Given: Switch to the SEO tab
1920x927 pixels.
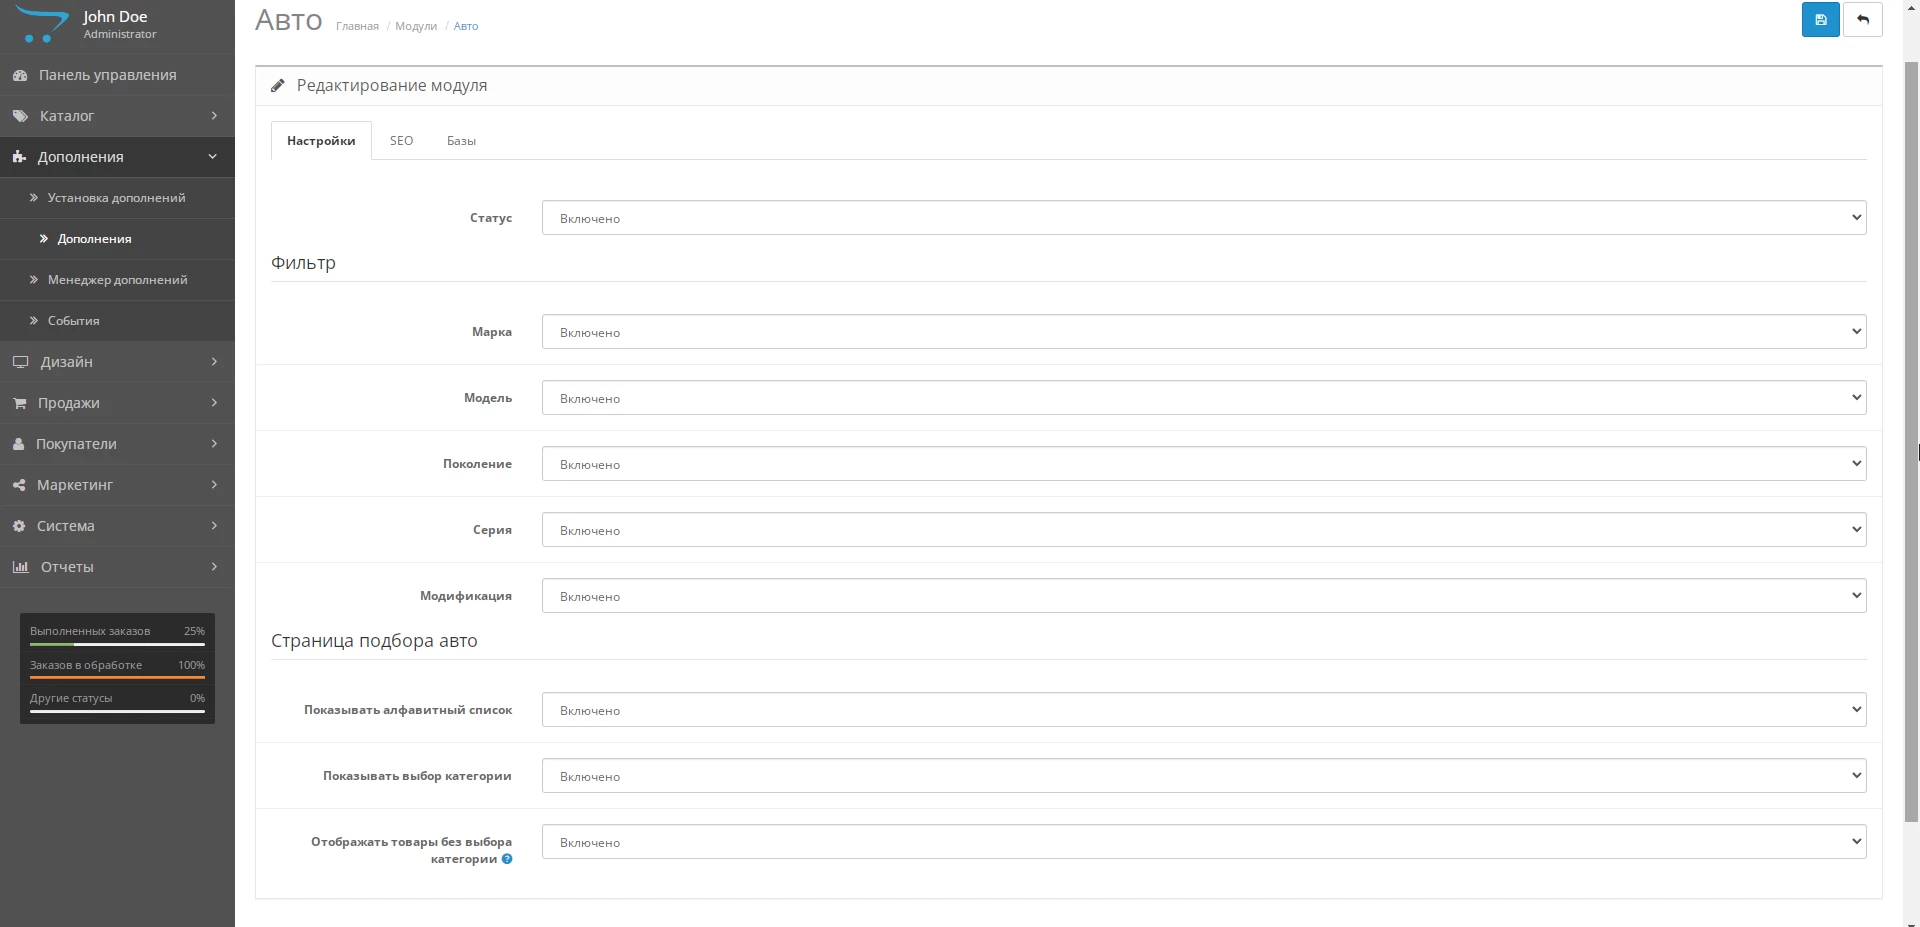Looking at the screenshot, I should pos(401,141).
